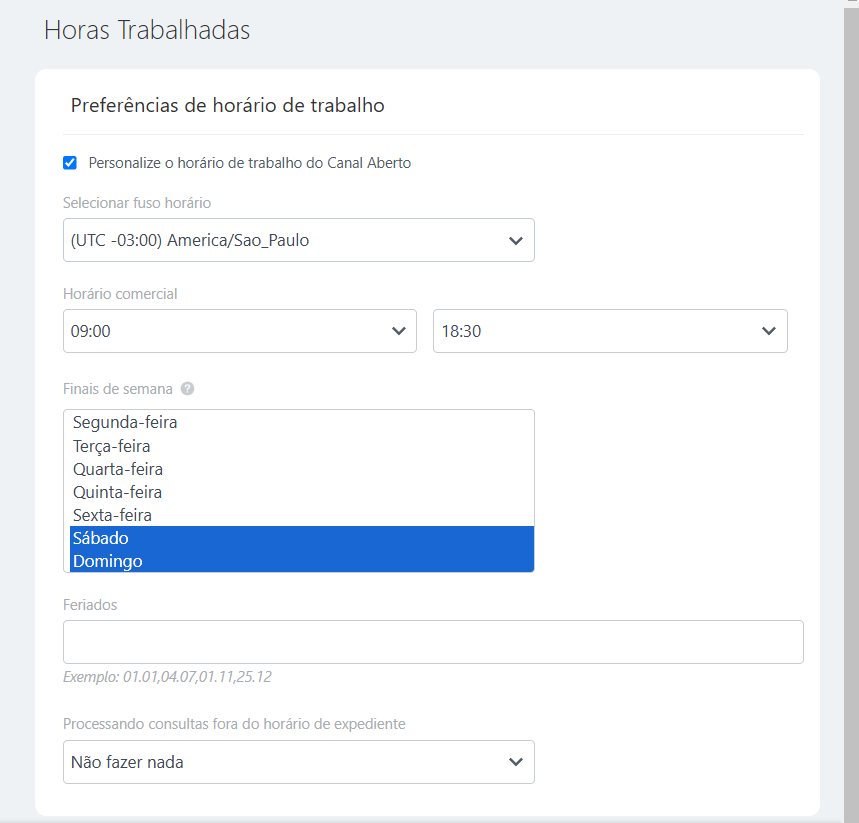Click the chevron arrow on the 18:30 selector
This screenshot has height=823, width=859.
768,331
